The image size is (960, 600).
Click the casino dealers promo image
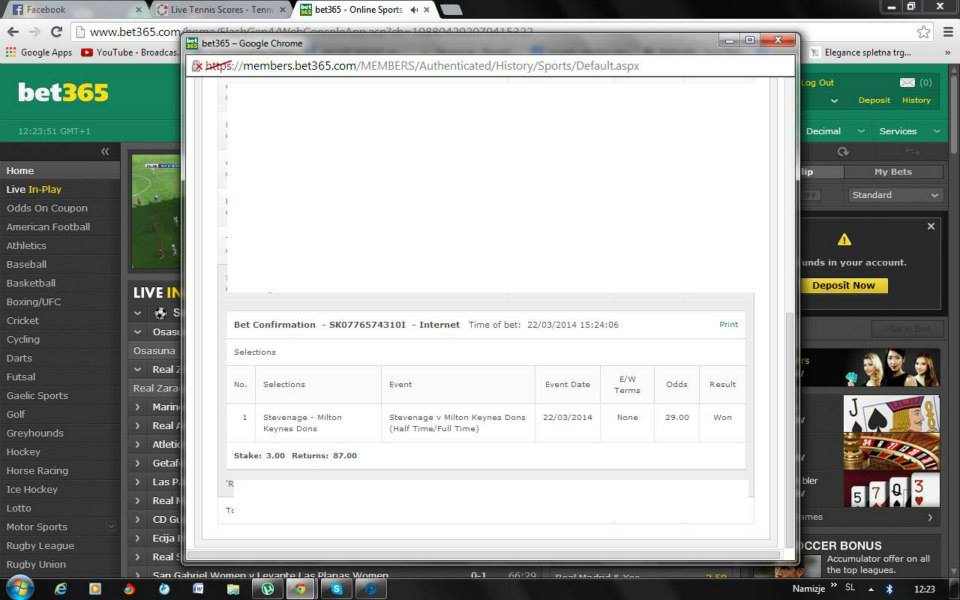(x=891, y=369)
